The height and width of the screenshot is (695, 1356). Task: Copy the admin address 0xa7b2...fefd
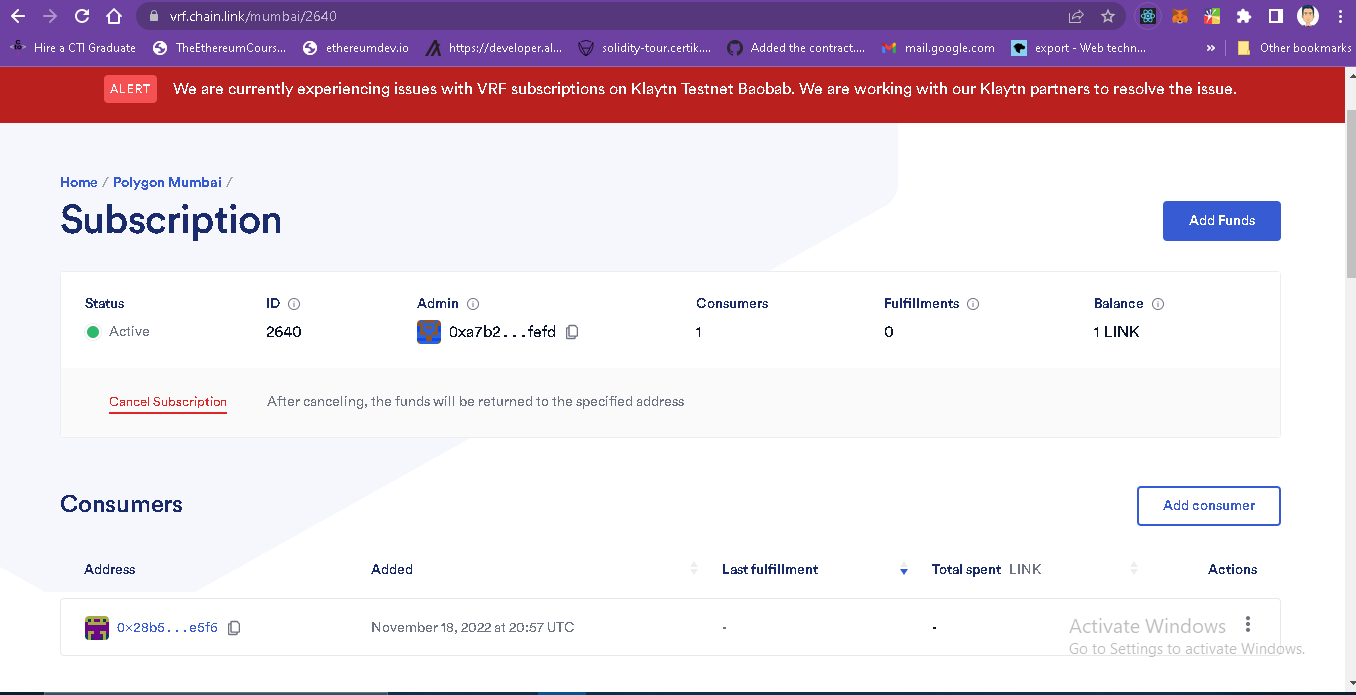pyautogui.click(x=572, y=332)
